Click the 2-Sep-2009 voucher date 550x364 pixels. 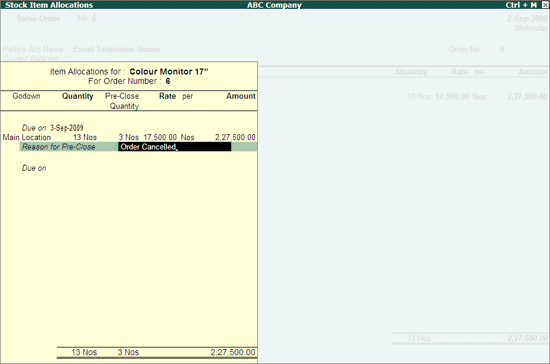click(527, 19)
